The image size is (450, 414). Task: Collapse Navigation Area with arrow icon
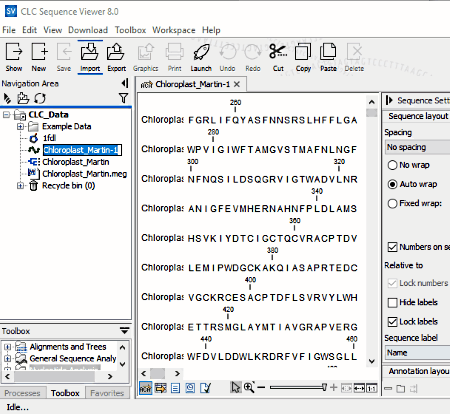pos(125,83)
